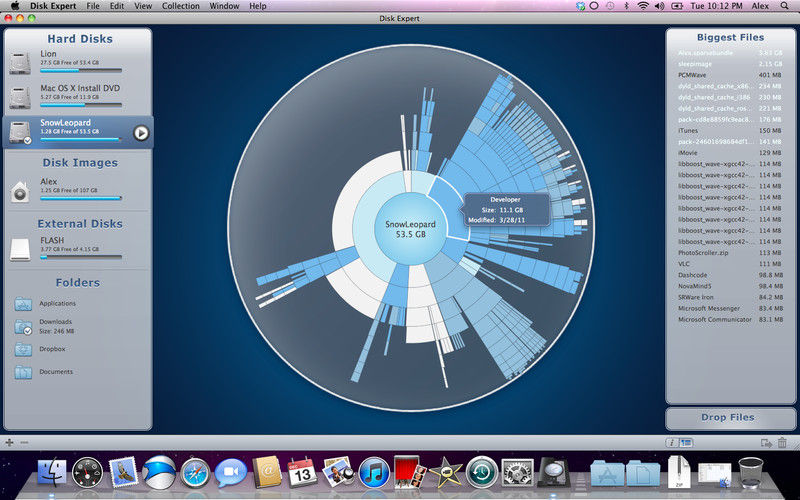Open the View menu
The height and width of the screenshot is (500, 800).
coord(143,6)
